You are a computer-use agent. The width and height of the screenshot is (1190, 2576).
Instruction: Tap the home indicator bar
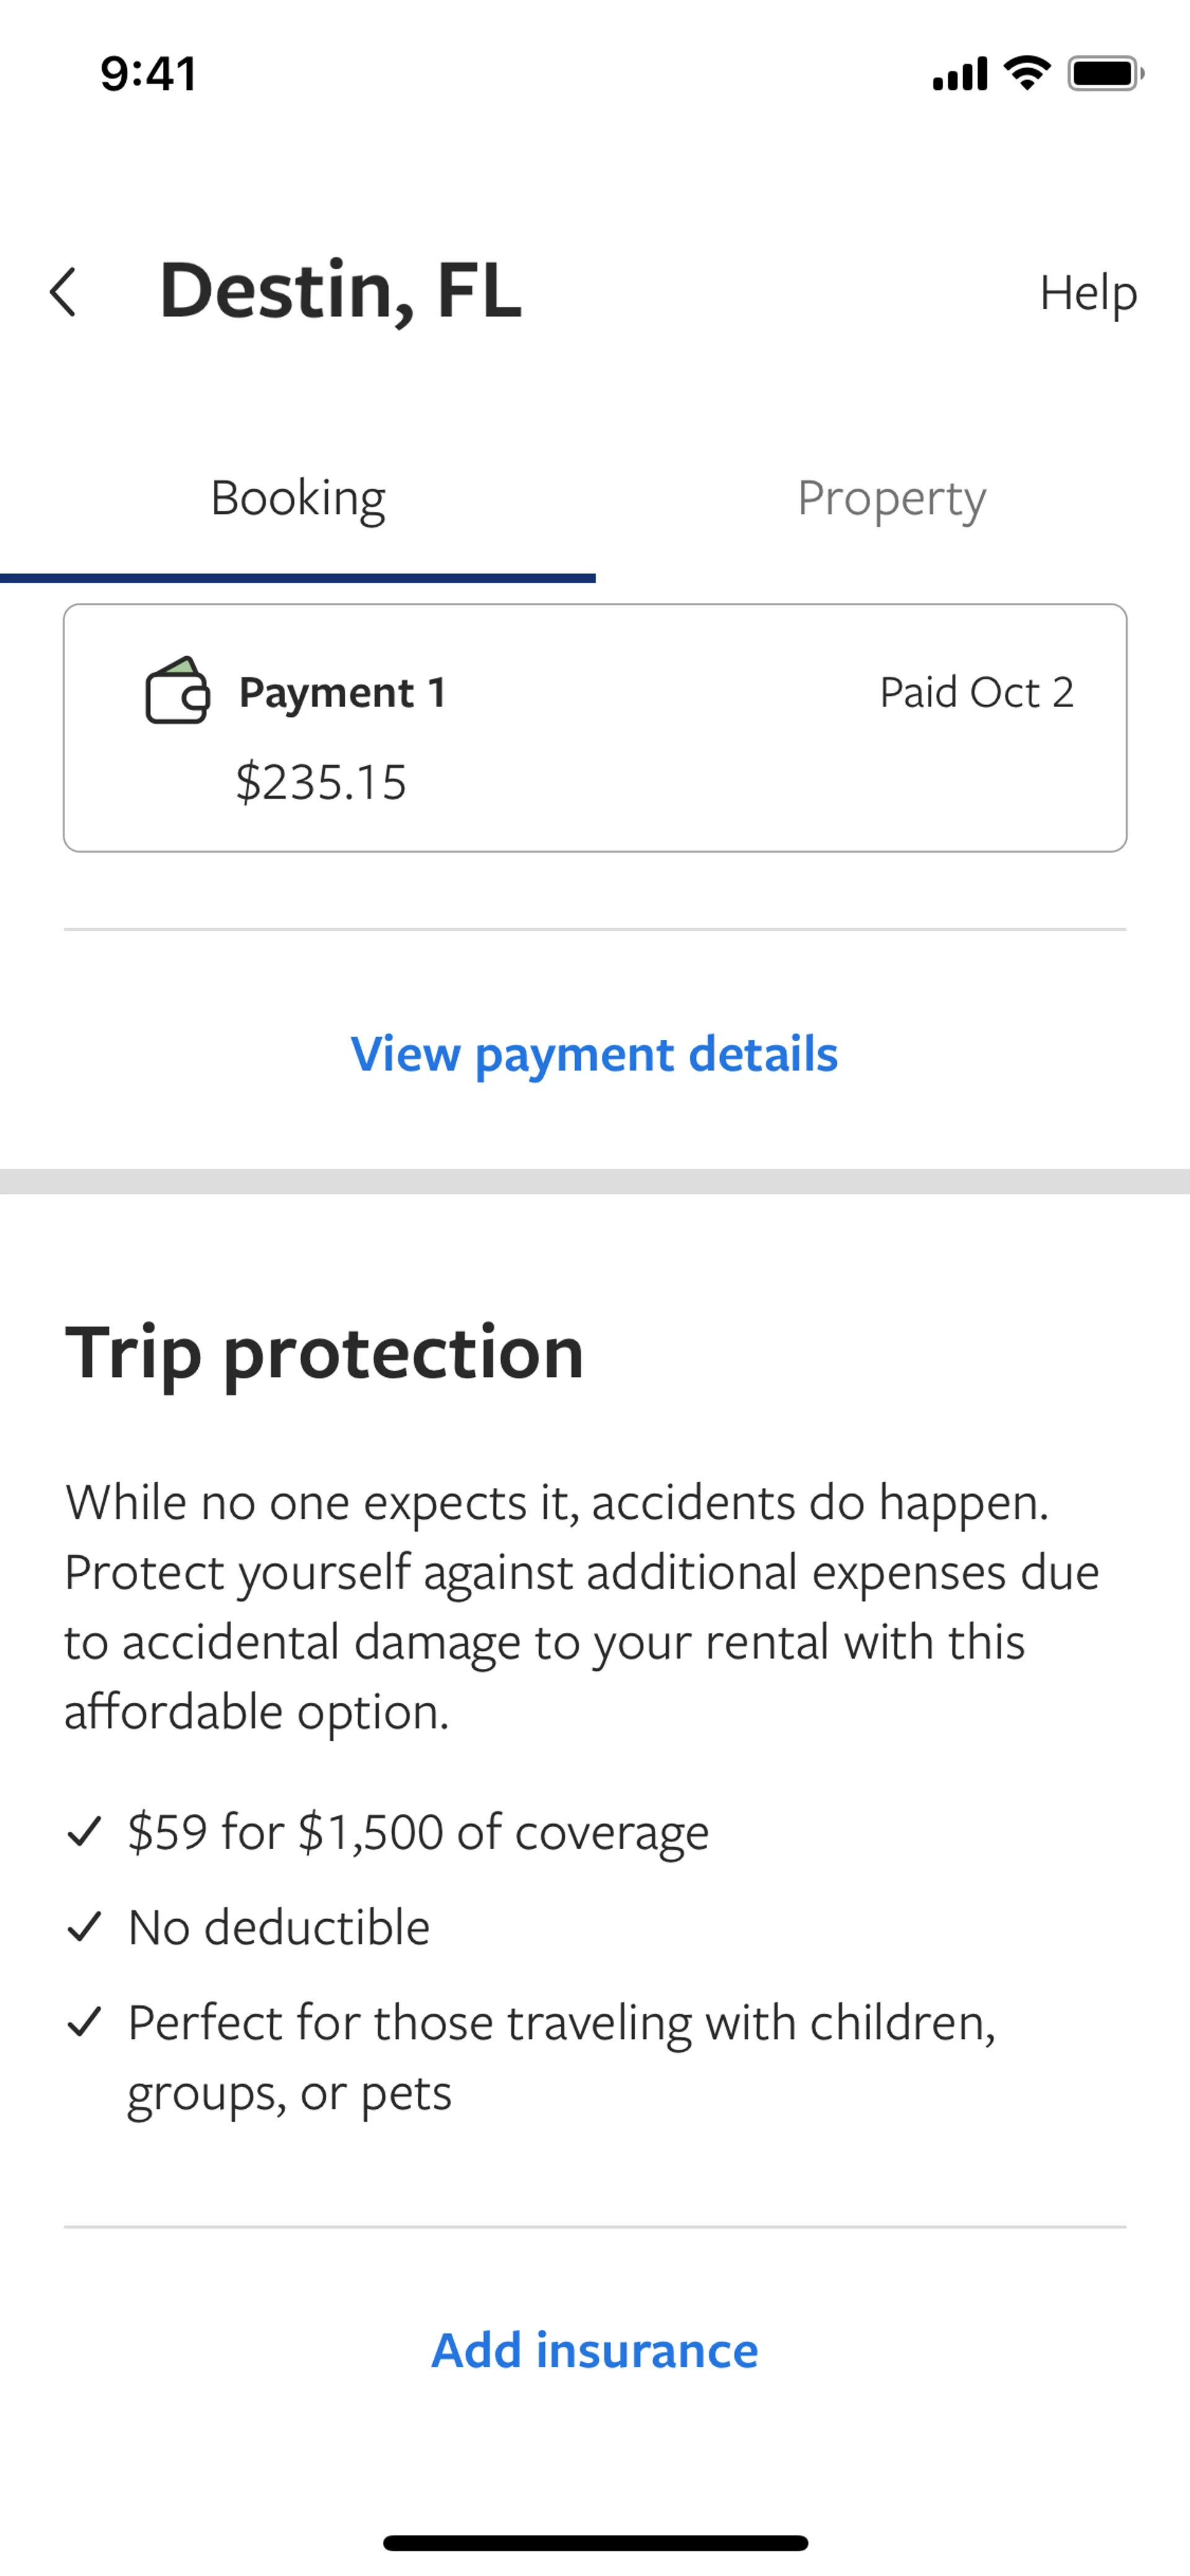595,2542
